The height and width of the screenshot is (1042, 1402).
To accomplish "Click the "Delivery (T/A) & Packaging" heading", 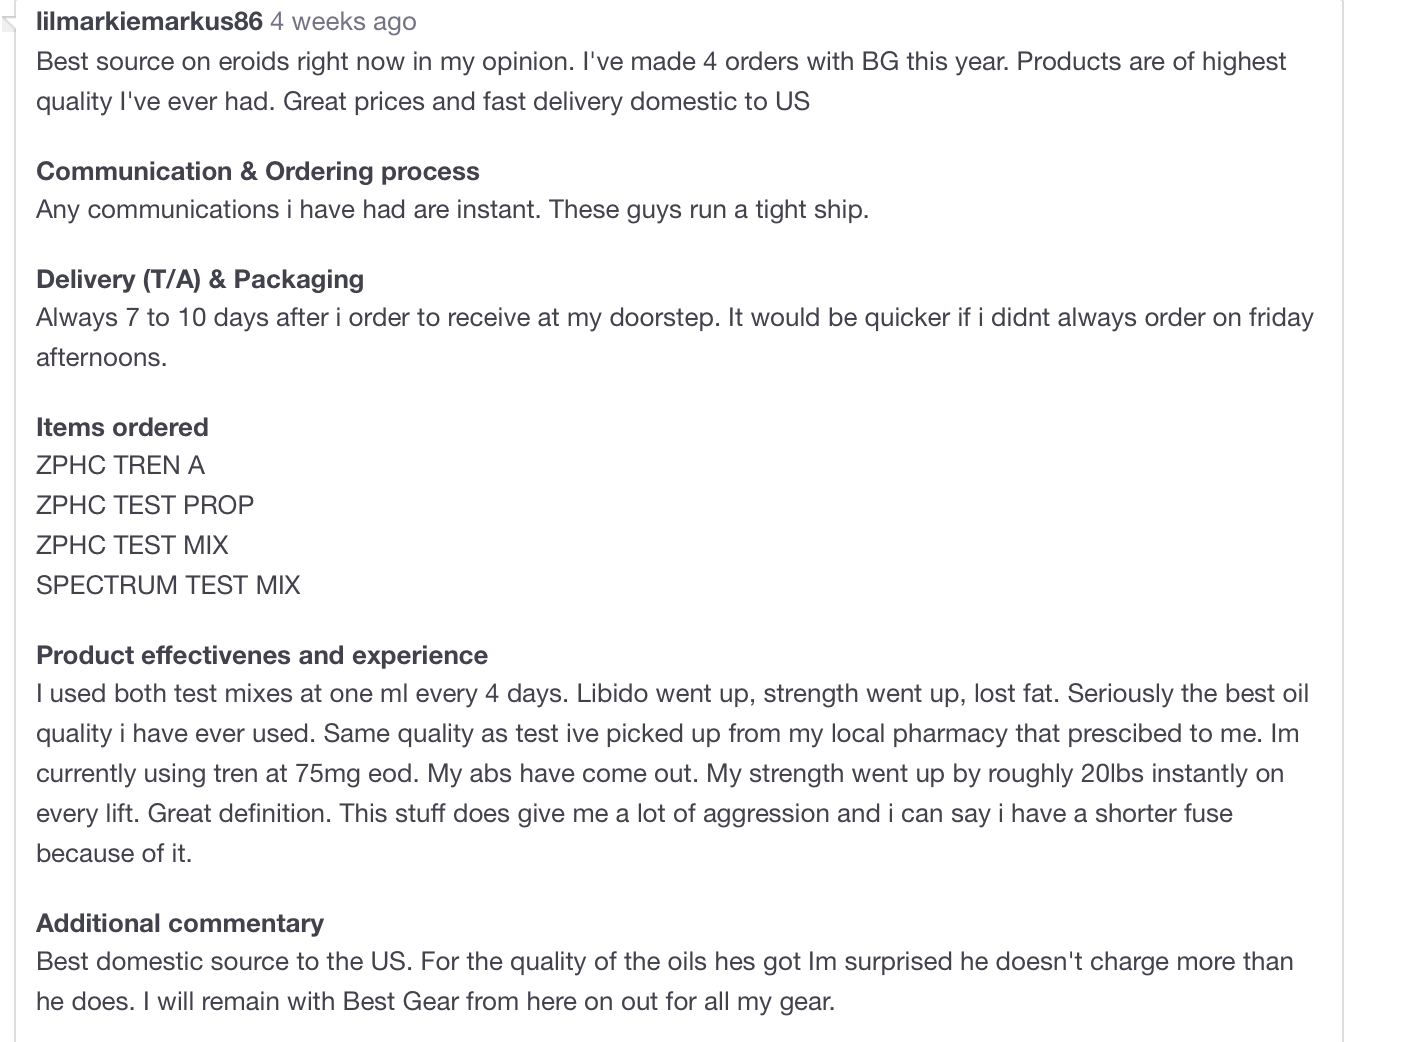I will point(199,279).
